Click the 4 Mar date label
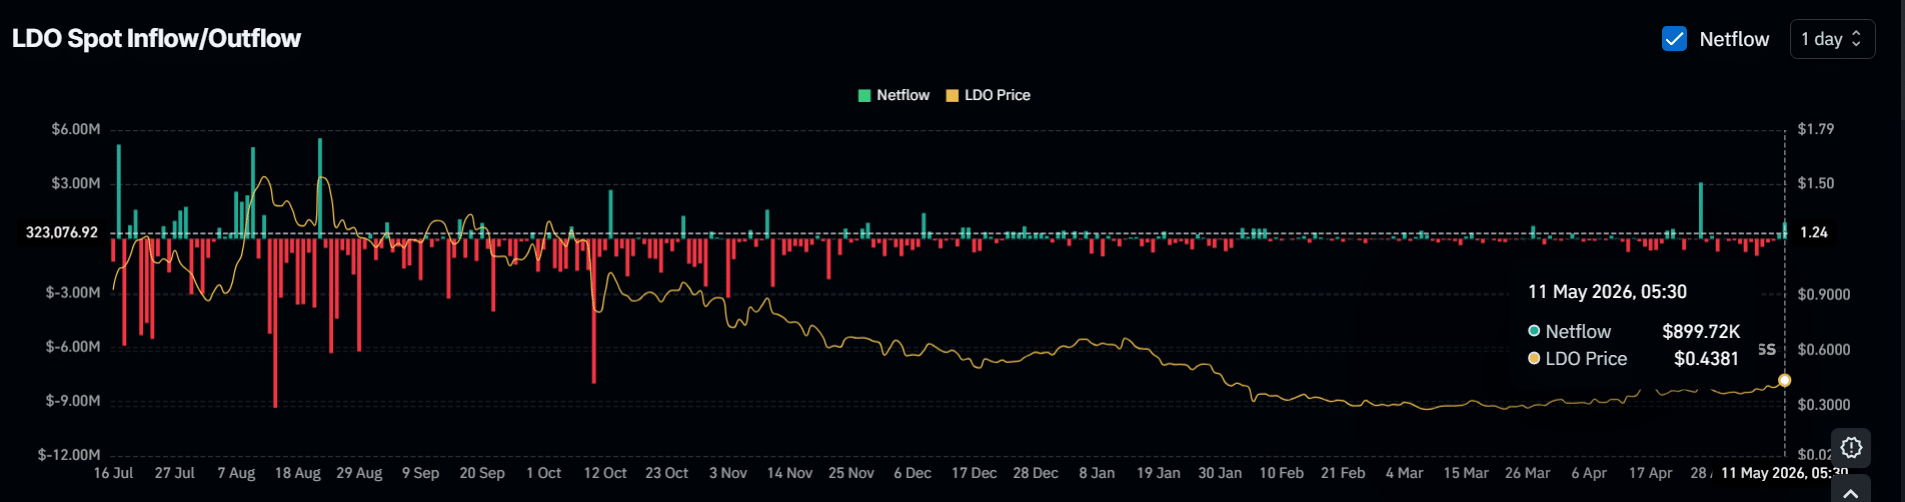 [x=1404, y=473]
